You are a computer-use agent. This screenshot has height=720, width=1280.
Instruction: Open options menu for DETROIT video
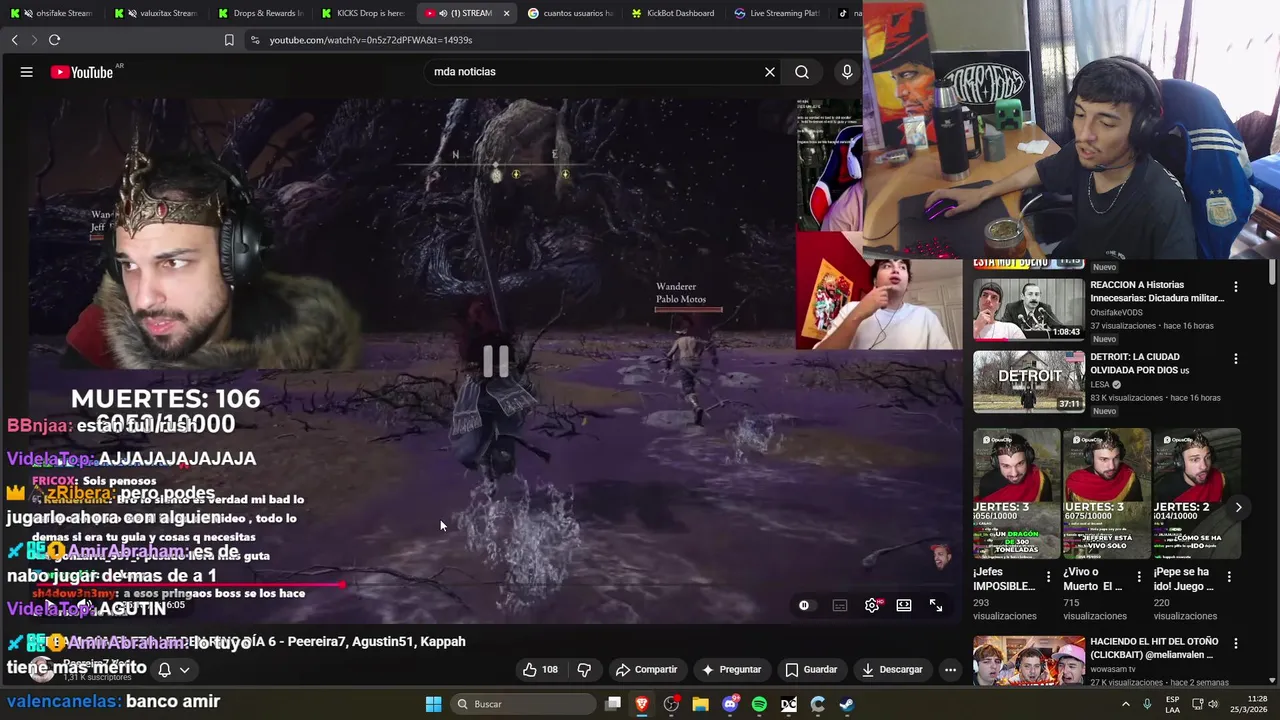pyautogui.click(x=1236, y=359)
